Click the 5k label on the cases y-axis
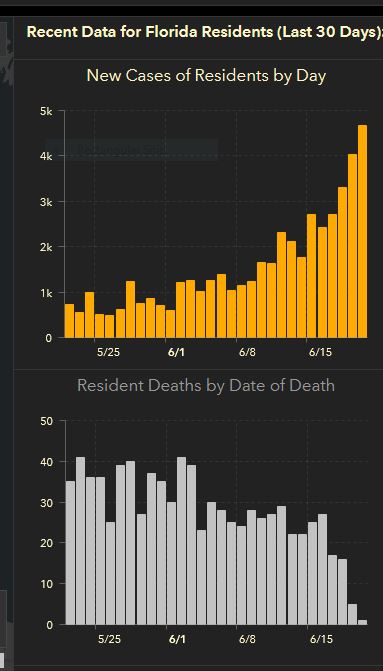Screen dimensions: 383x671 coord(45,111)
